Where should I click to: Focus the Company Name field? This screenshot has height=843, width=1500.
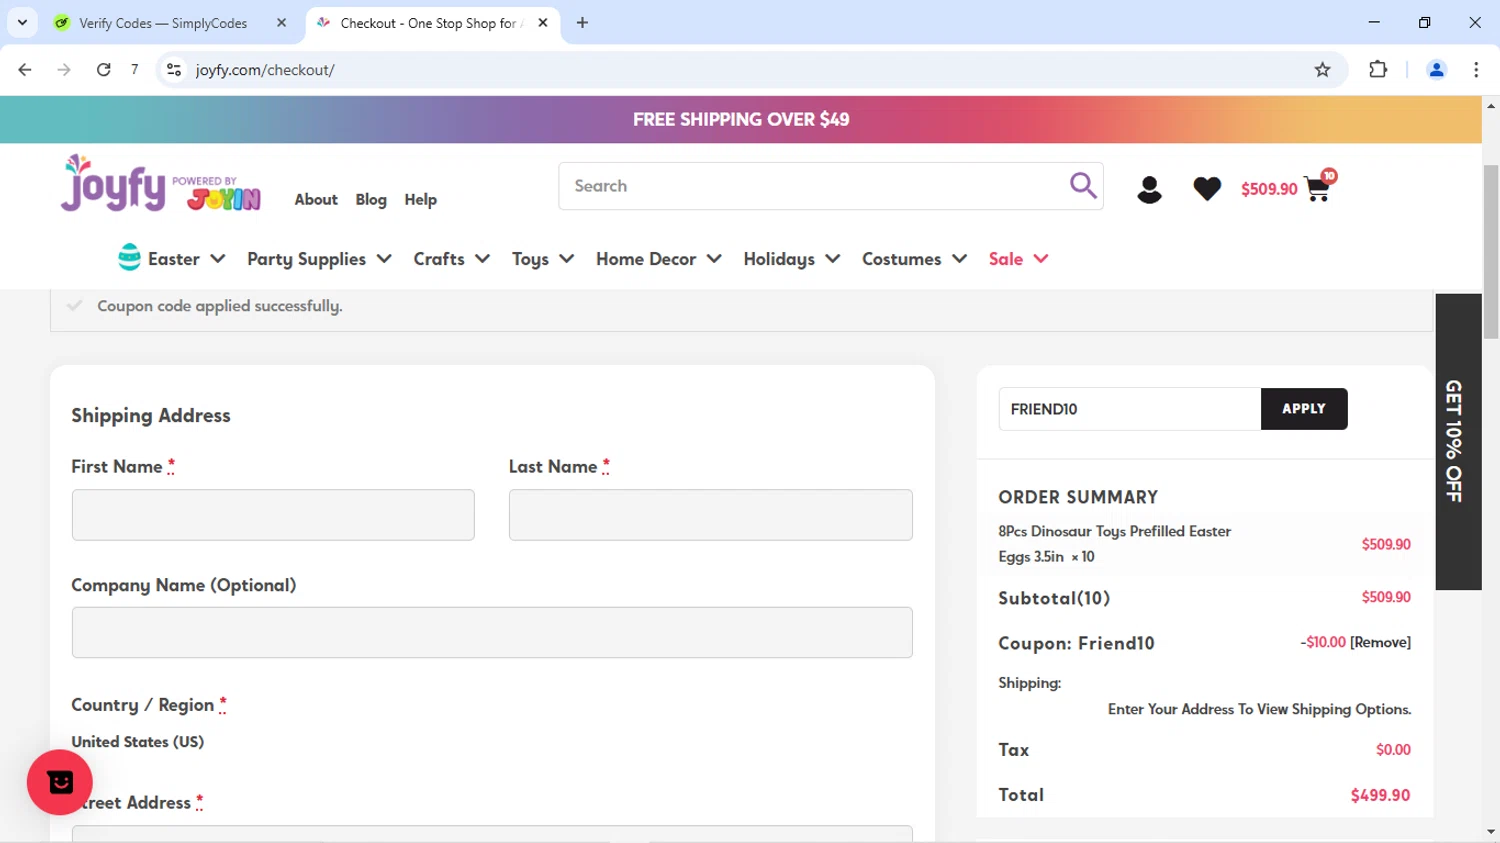492,632
